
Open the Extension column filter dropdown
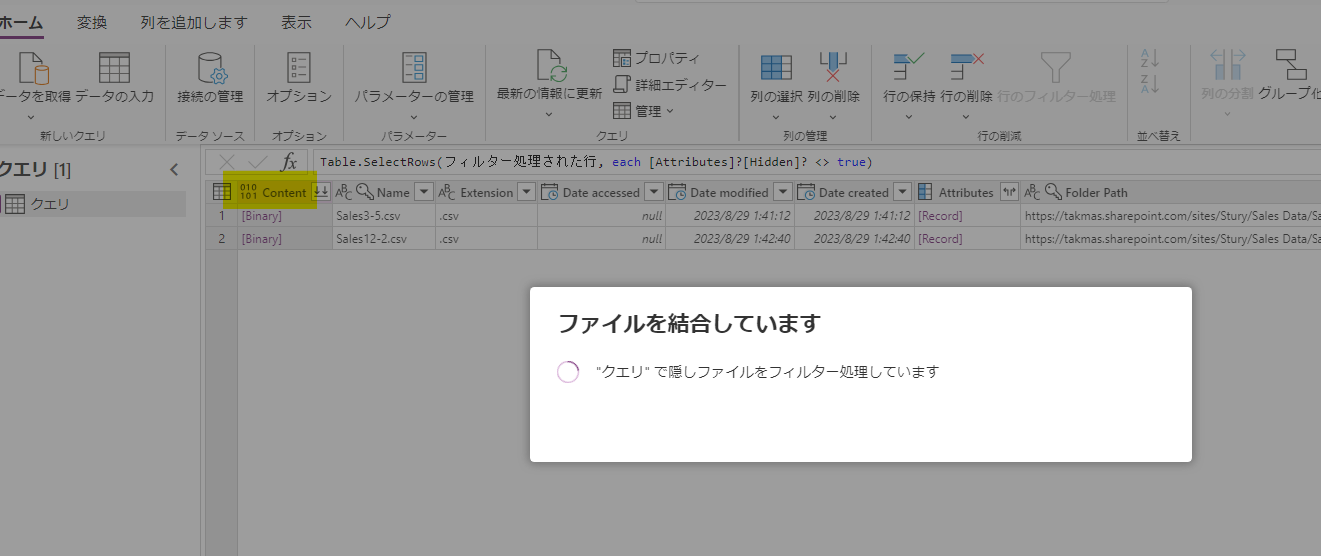pyautogui.click(x=527, y=192)
